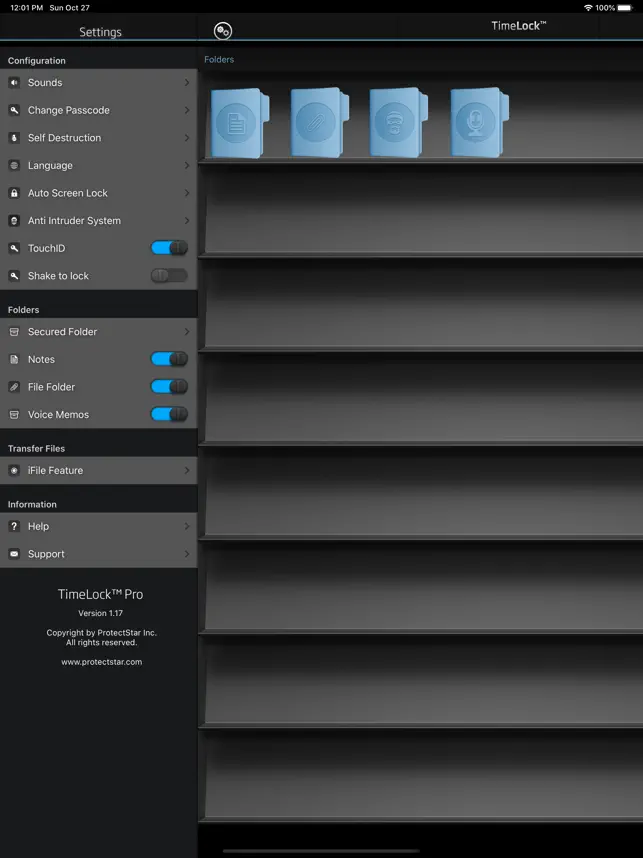Click the paperclip icon beside File Folder
Viewport: 643px width, 858px height.
[x=14, y=387]
